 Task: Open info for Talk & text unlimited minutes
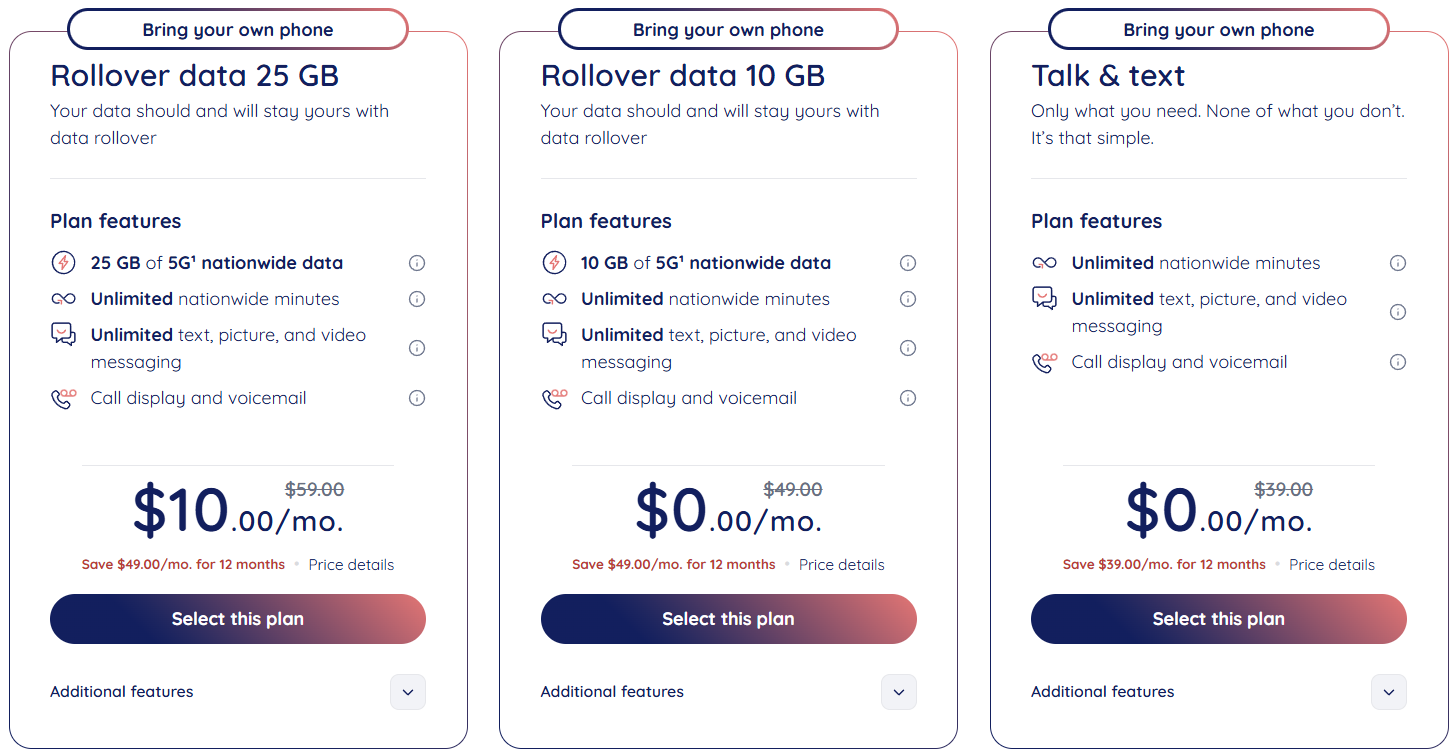(1398, 263)
